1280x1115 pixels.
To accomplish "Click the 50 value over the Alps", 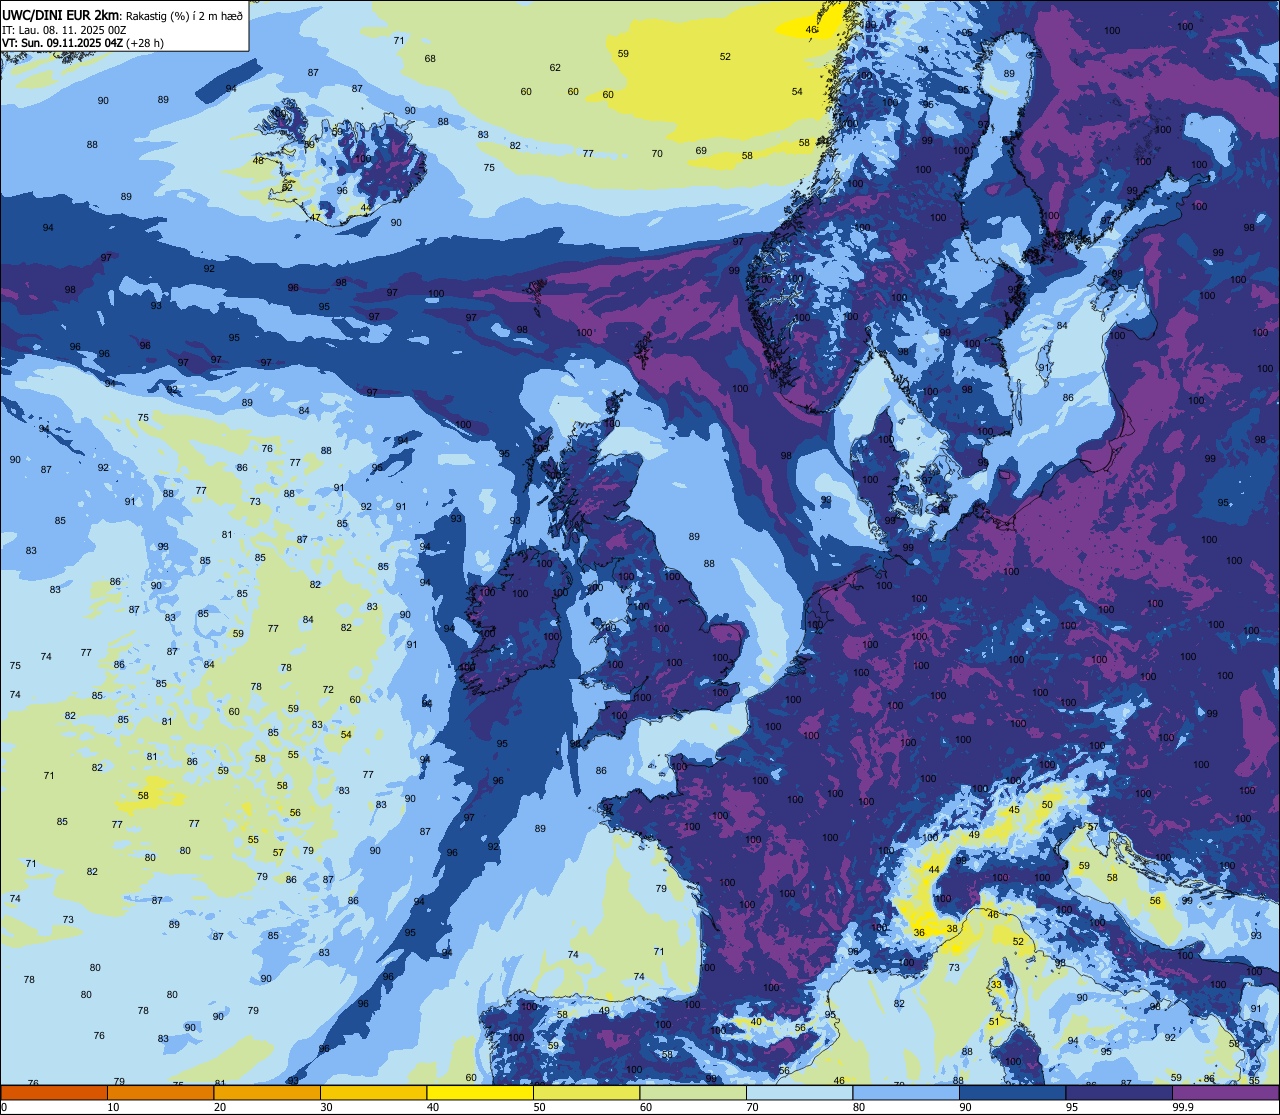I will click(1047, 805).
